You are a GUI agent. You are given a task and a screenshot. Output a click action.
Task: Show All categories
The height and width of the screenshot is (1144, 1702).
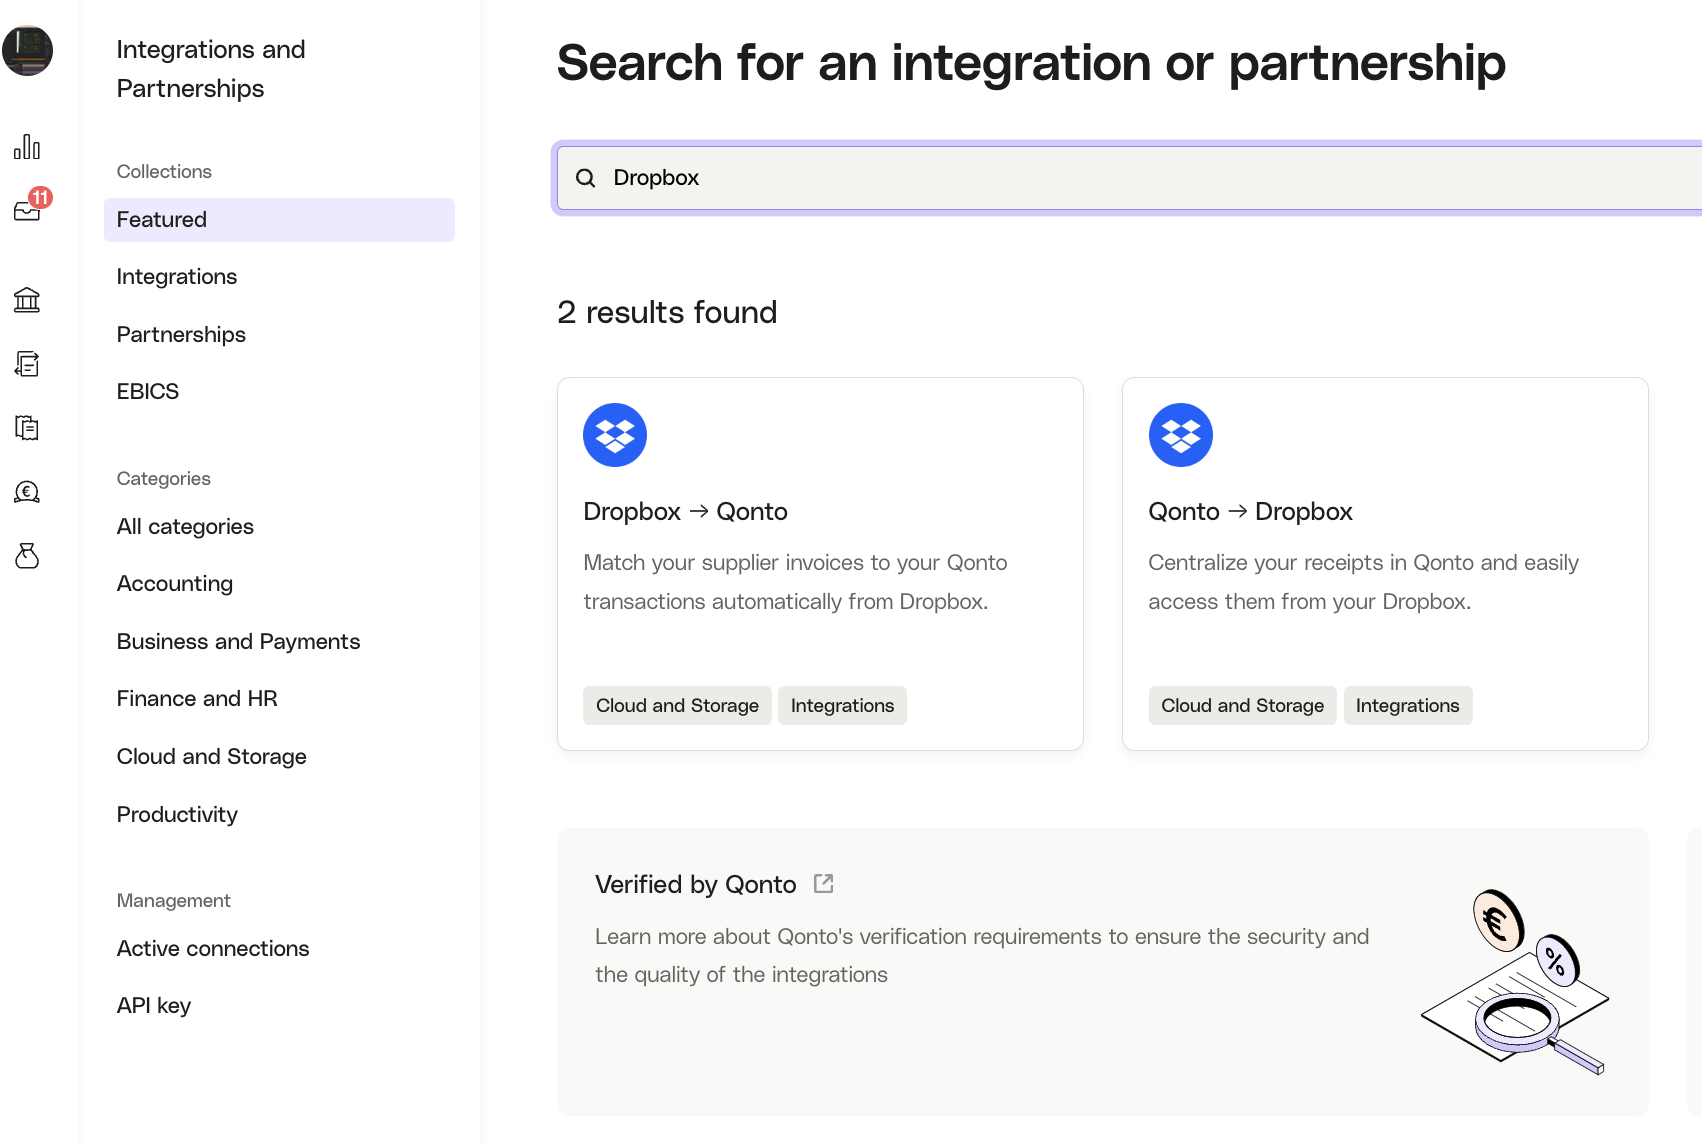pos(185,527)
